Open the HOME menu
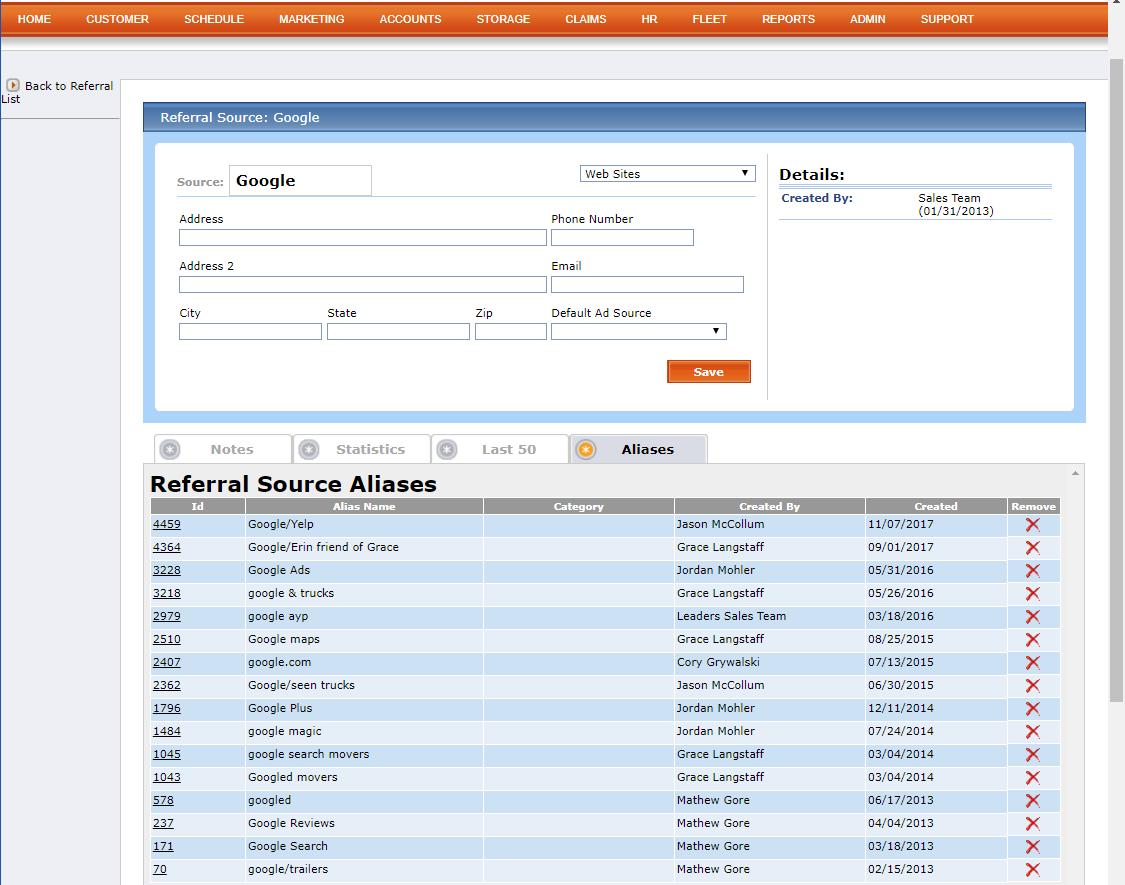The width and height of the screenshot is (1125, 885). 34,19
